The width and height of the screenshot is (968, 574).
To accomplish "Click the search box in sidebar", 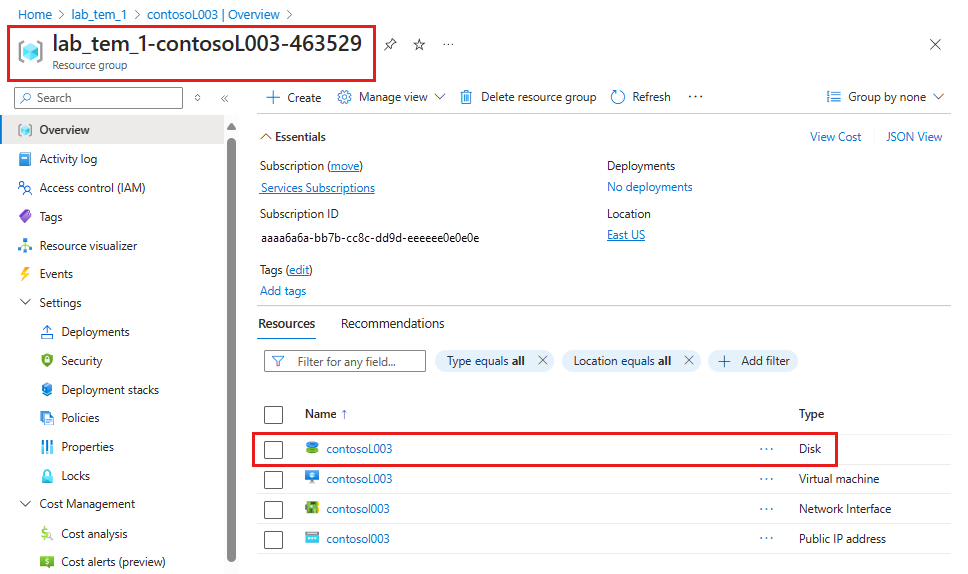I will point(99,98).
